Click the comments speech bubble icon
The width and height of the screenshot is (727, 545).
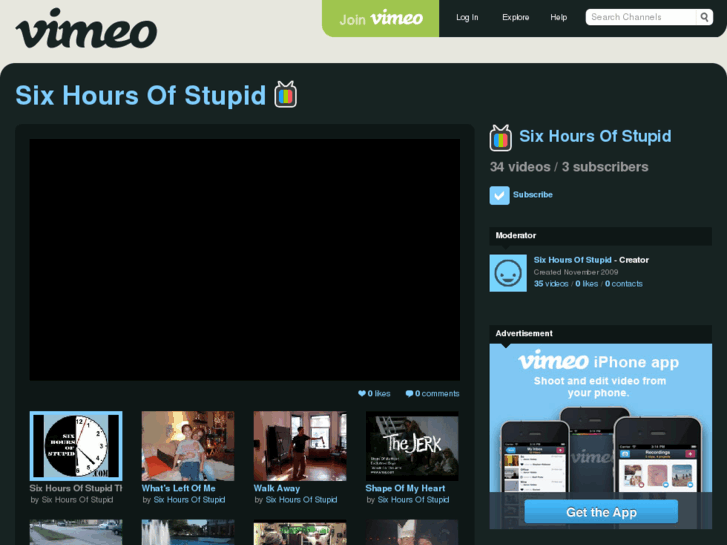point(409,394)
